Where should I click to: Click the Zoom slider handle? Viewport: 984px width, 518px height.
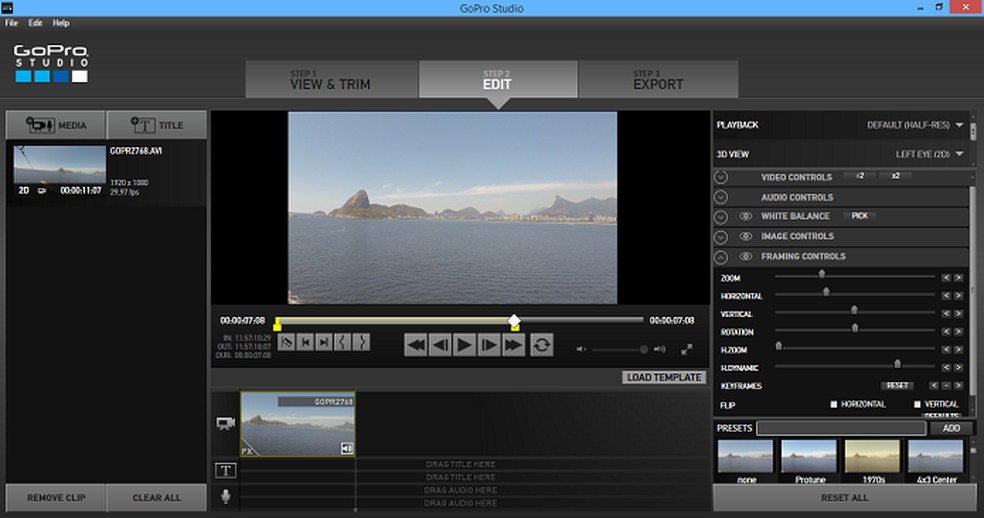point(822,273)
